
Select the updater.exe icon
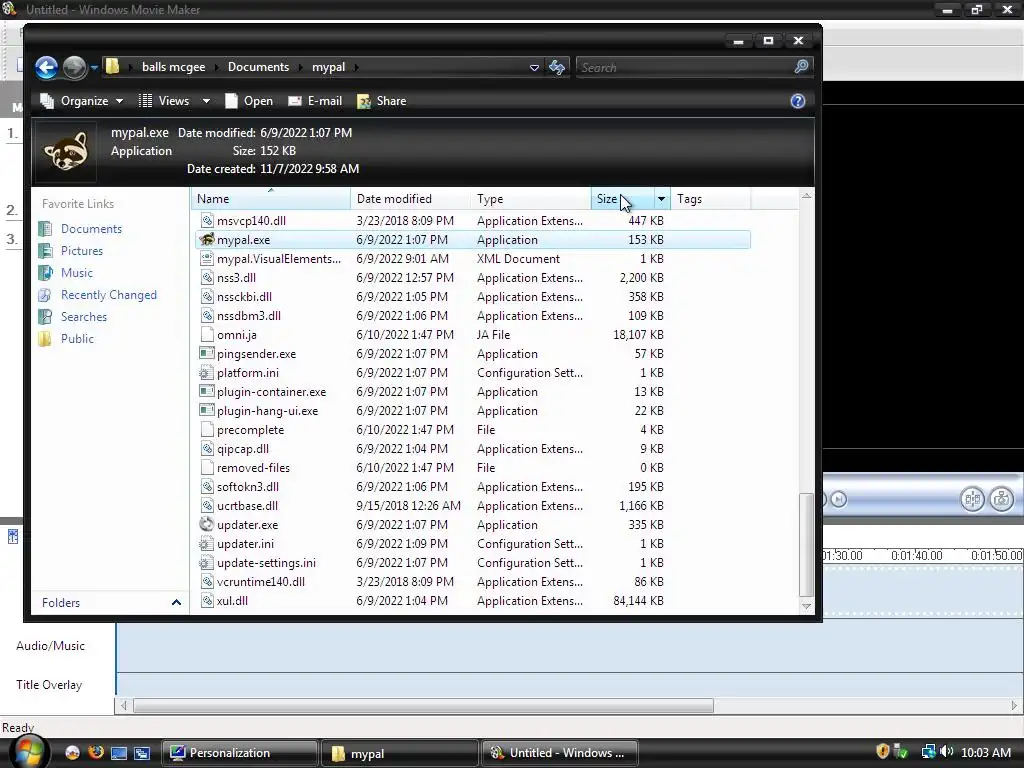tap(207, 525)
